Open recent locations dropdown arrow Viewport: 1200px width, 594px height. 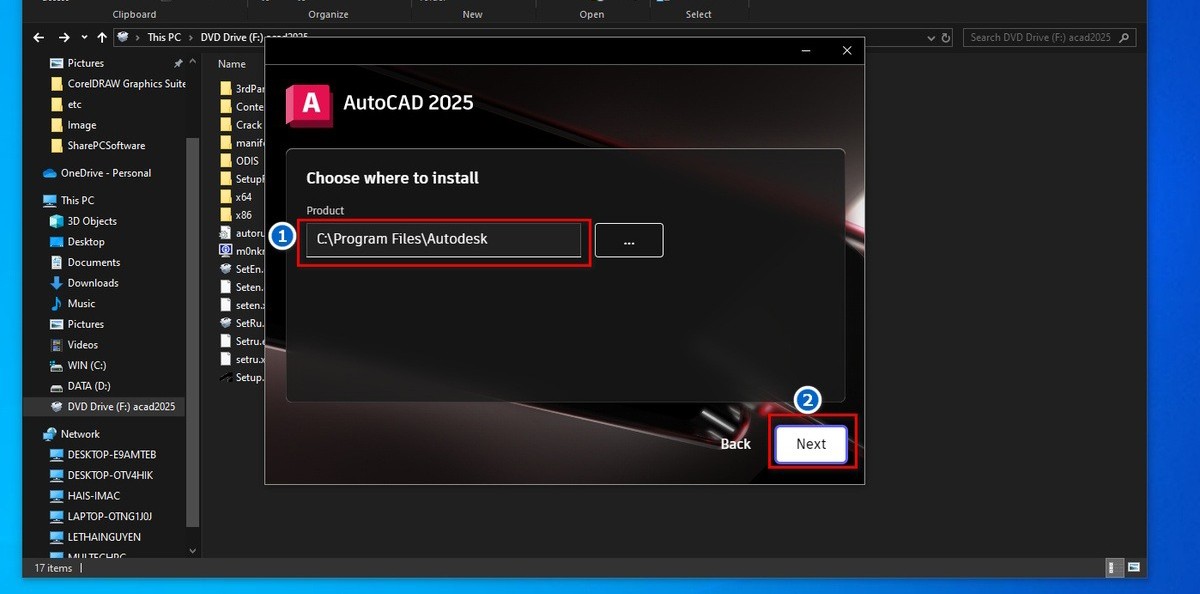83,38
